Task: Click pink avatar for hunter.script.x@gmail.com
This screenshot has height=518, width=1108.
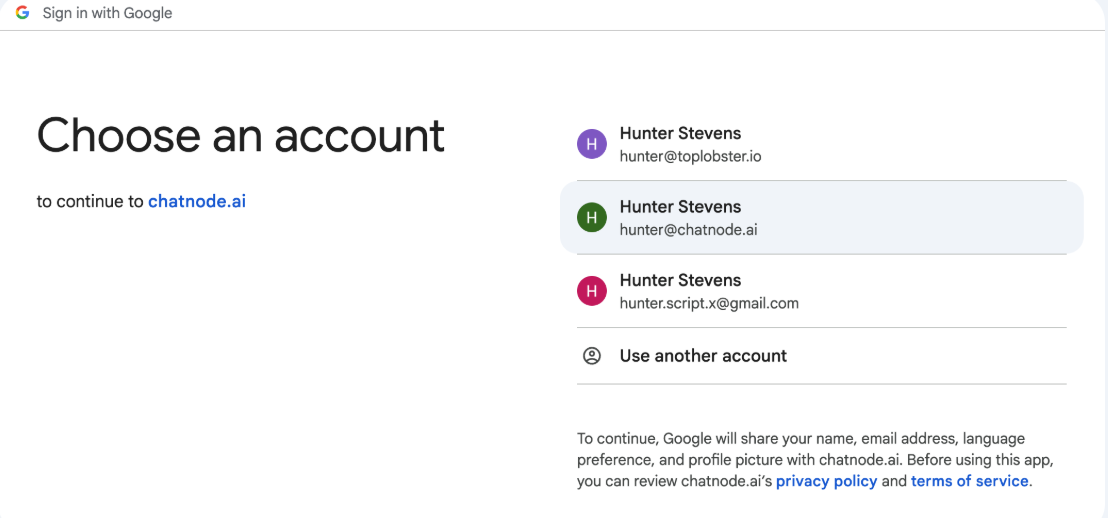Action: pyautogui.click(x=591, y=291)
